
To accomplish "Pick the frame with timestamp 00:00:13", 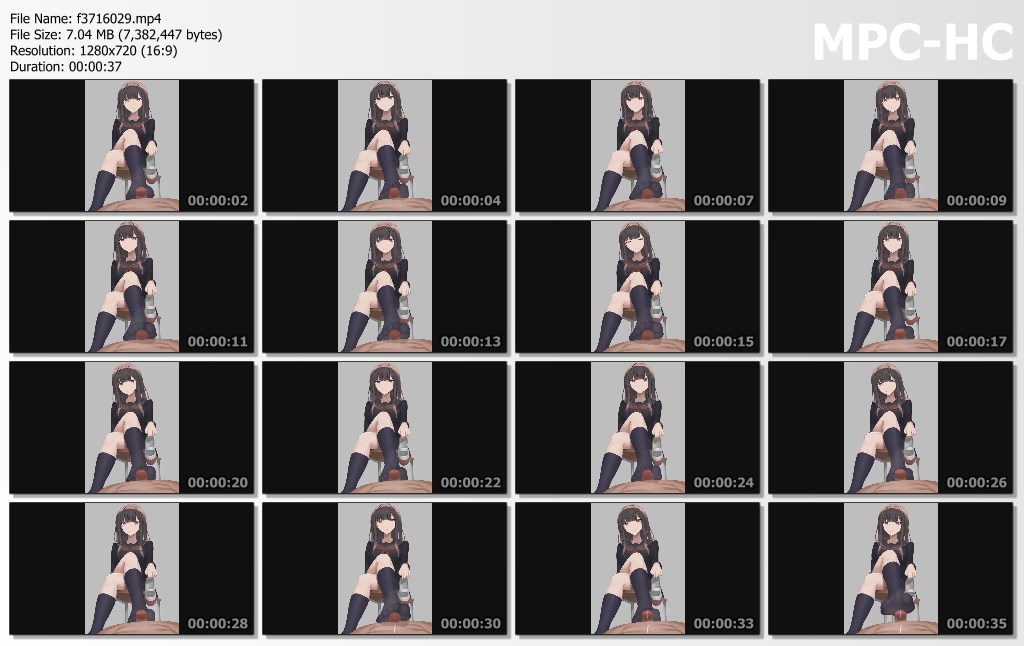I will [x=385, y=287].
